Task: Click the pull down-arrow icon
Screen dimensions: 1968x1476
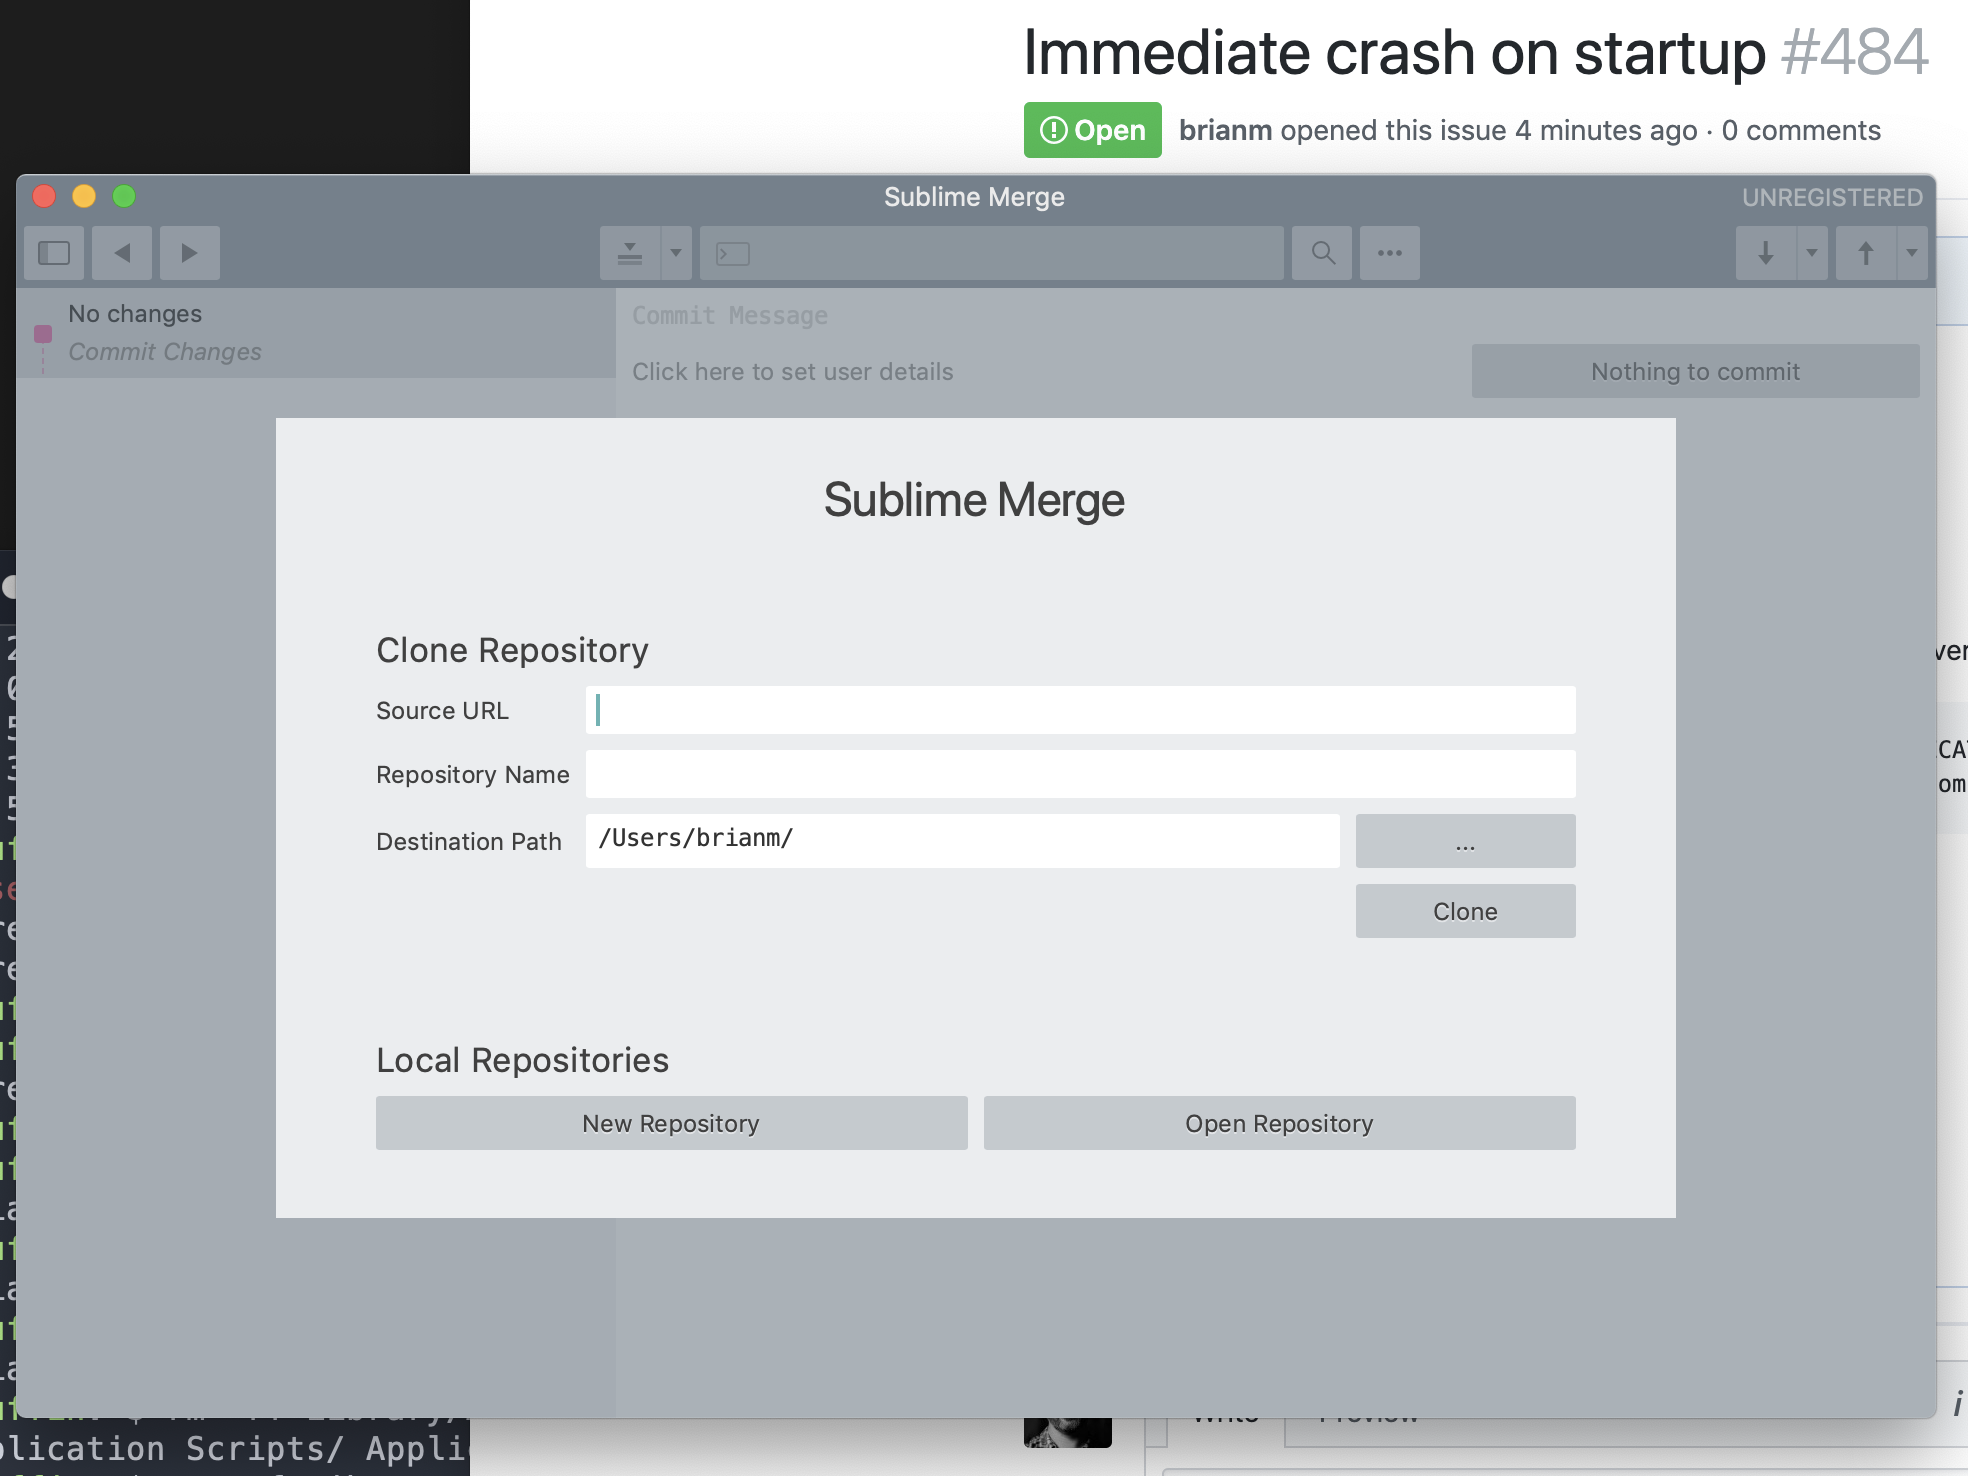Action: click(x=1765, y=253)
